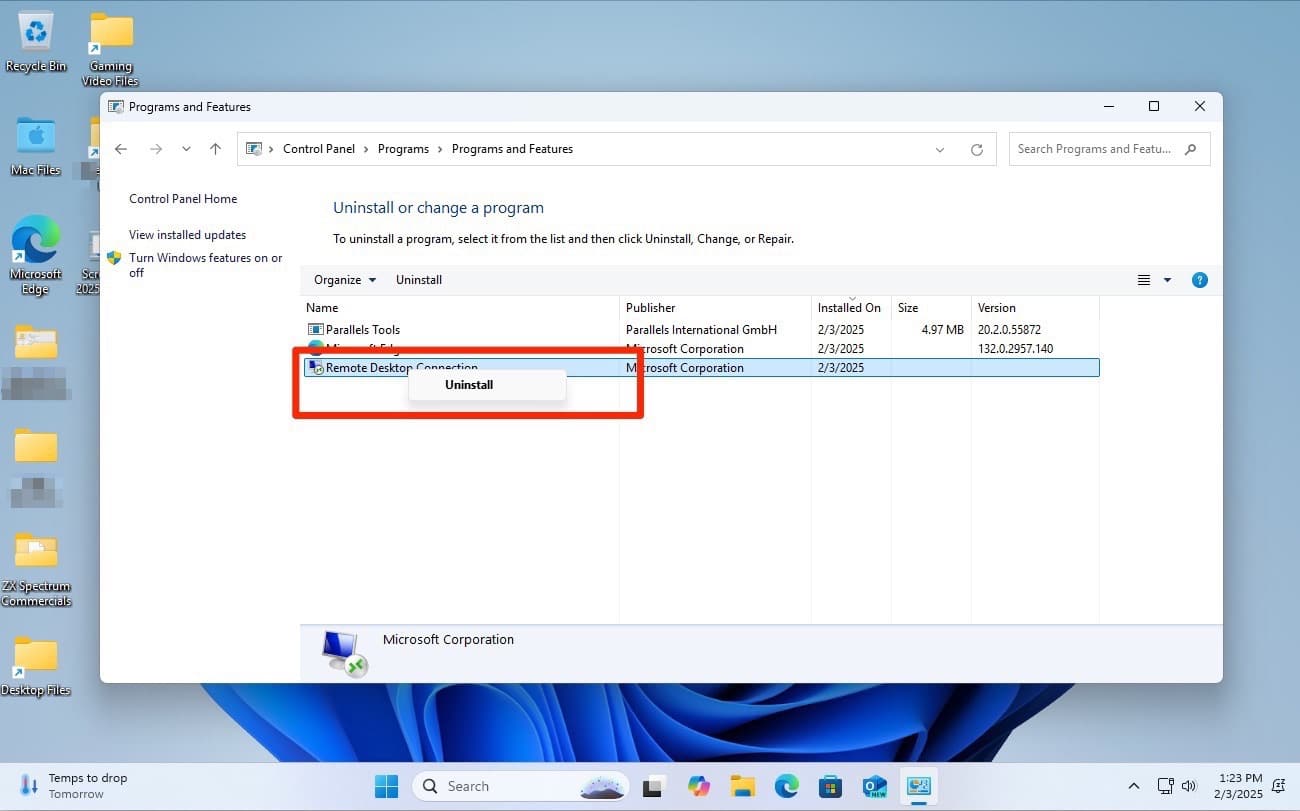Screen dimensions: 1300x811
Task: Expand chevron after Control Panel breadcrumb
Action: pos(366,149)
